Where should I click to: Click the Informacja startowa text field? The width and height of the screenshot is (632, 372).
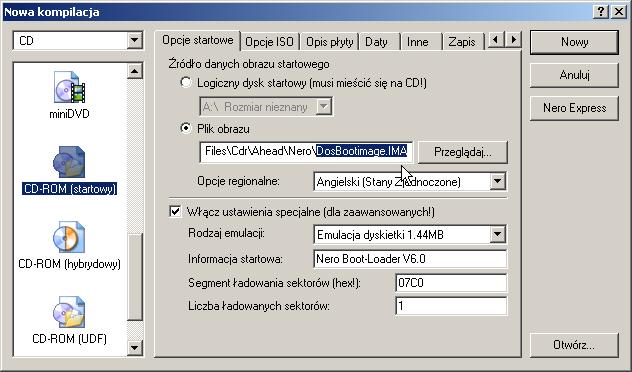[x=410, y=259]
